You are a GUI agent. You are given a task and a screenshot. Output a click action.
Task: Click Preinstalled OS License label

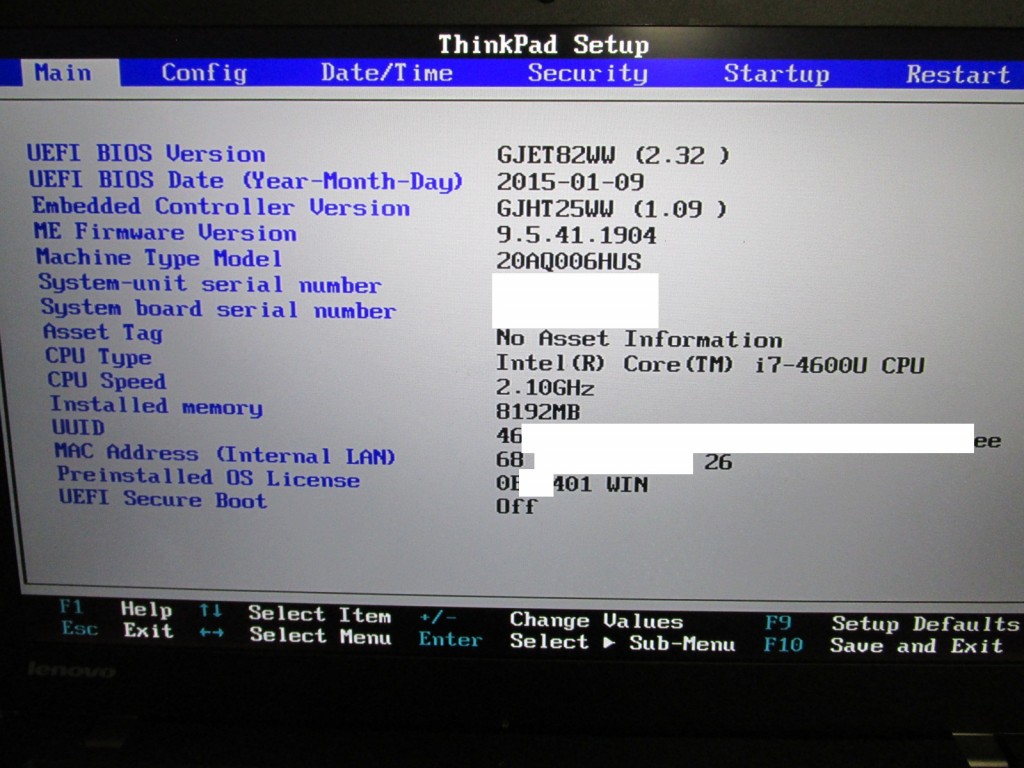[208, 477]
